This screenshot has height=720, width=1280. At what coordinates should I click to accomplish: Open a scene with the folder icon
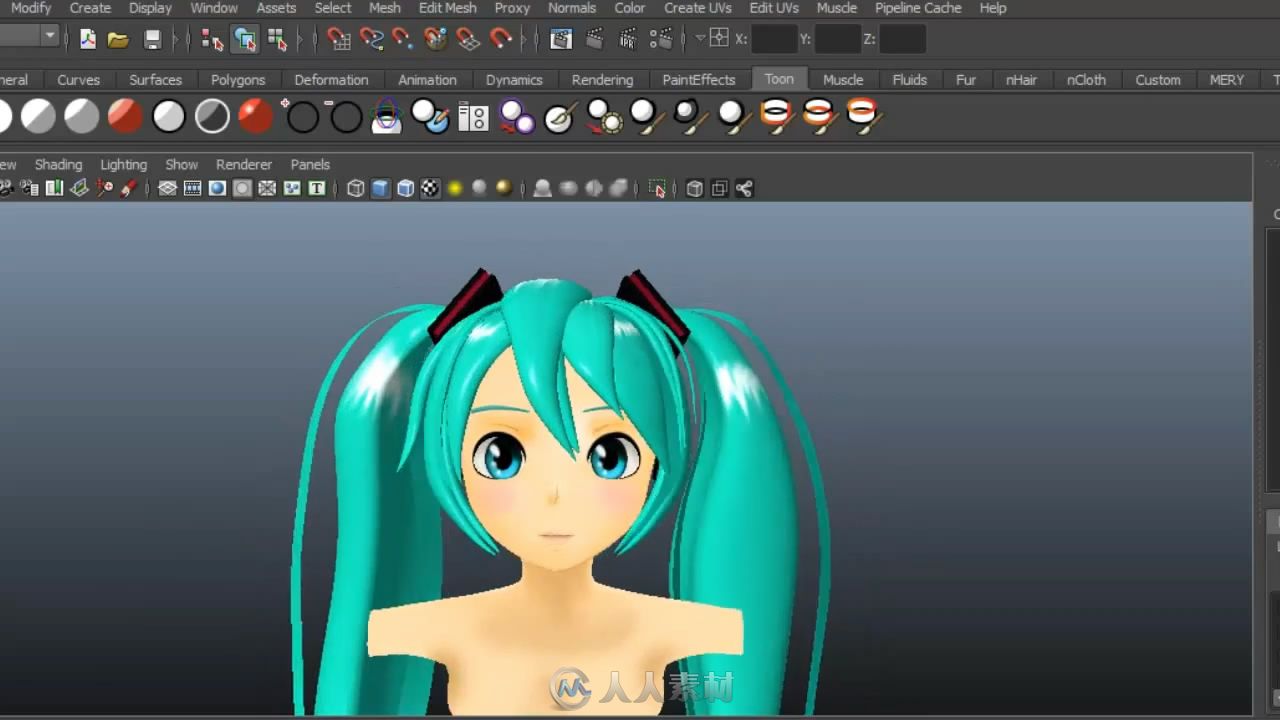118,40
